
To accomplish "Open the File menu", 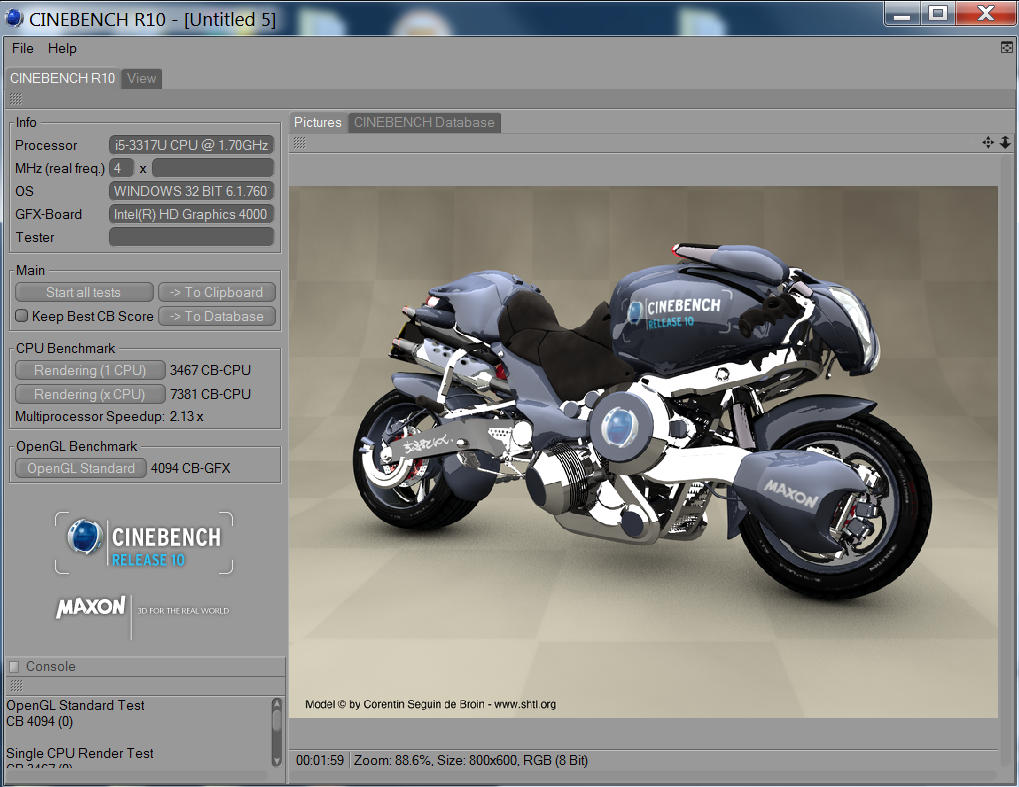I will [22, 48].
